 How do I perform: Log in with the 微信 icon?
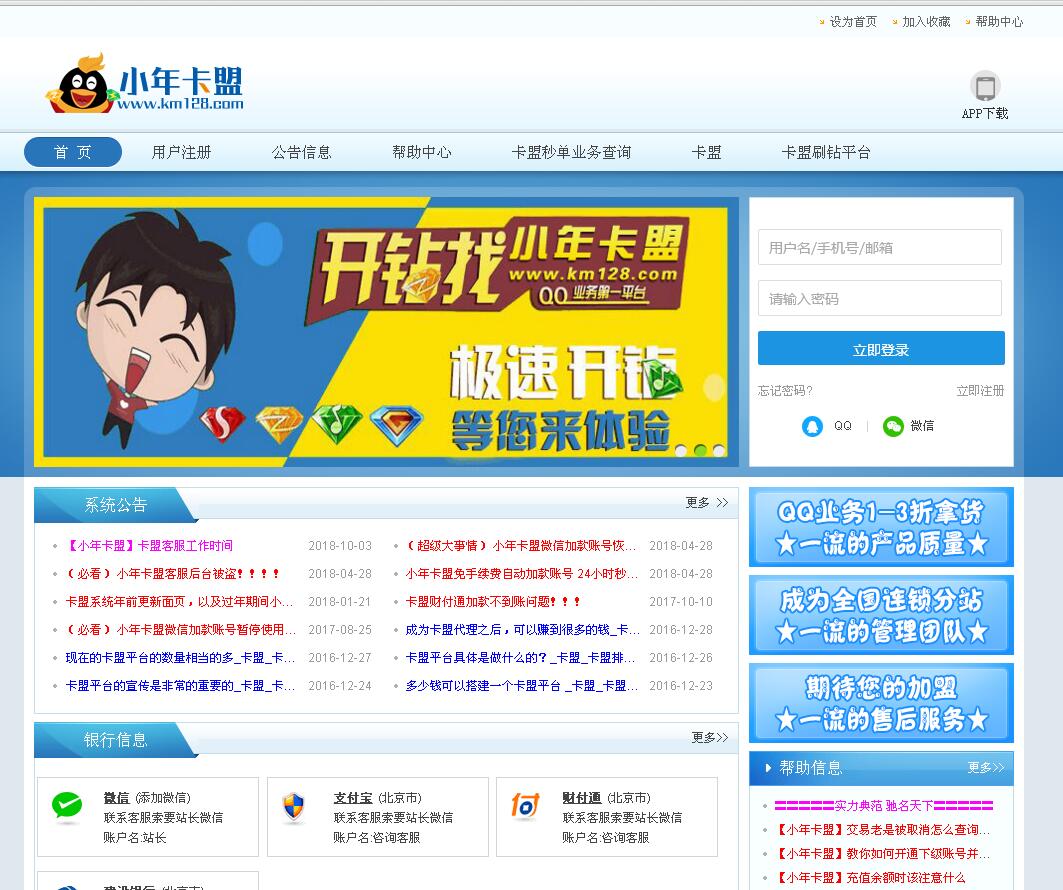point(894,426)
